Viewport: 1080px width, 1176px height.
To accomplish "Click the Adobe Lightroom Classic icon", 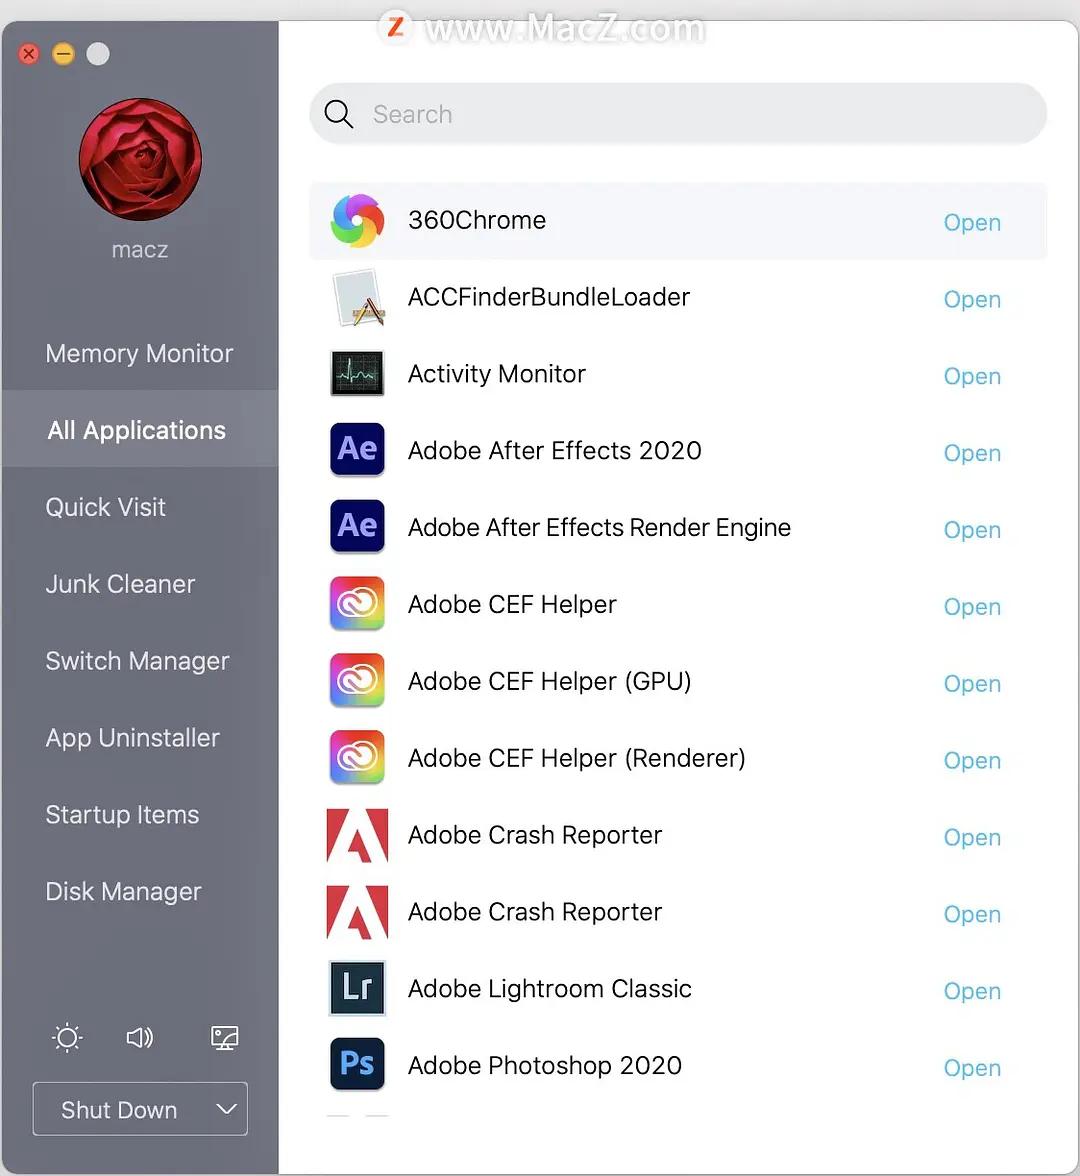I will pos(358,988).
